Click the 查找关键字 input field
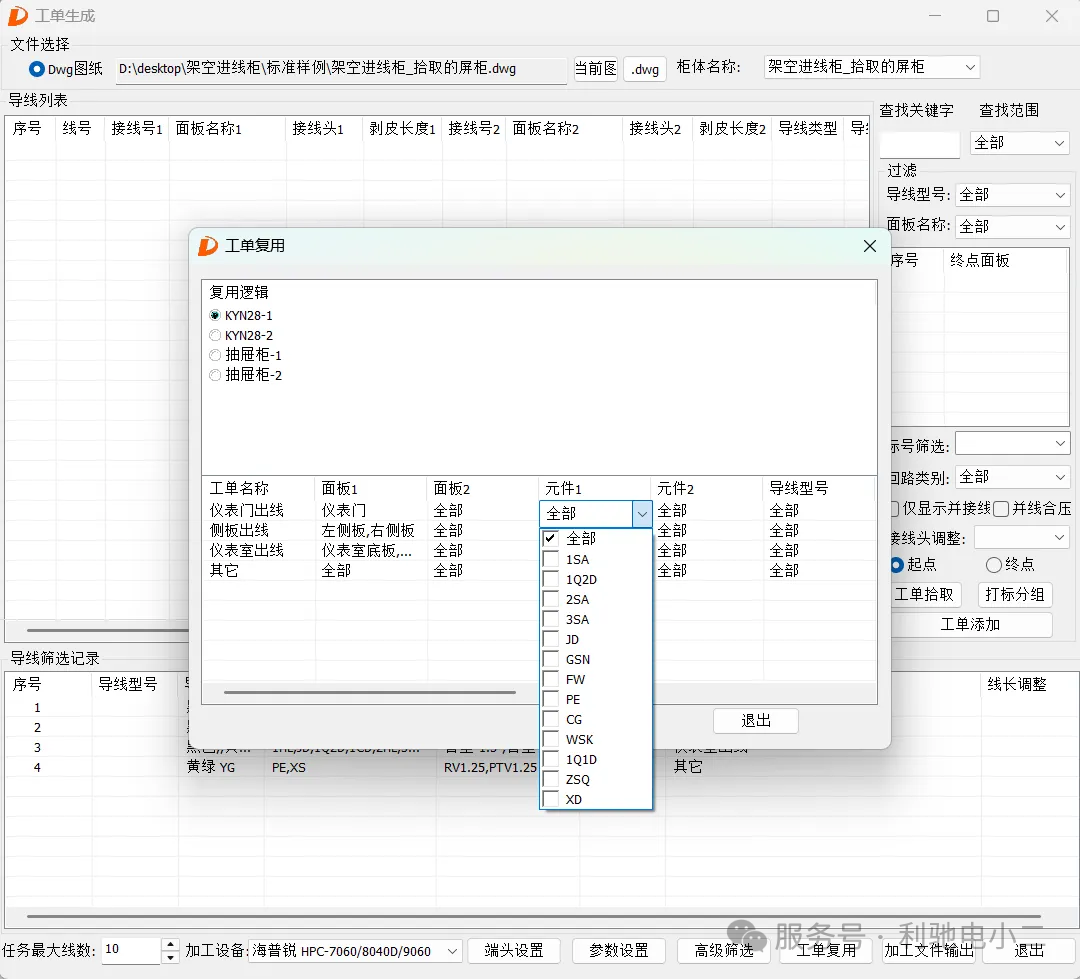1080x979 pixels. [920, 144]
